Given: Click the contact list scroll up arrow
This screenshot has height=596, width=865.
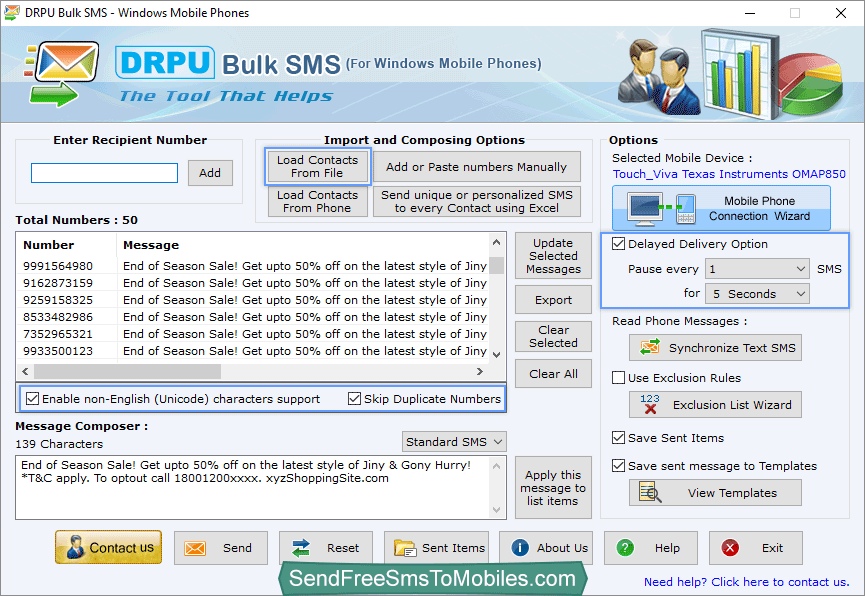Looking at the screenshot, I should (x=496, y=242).
